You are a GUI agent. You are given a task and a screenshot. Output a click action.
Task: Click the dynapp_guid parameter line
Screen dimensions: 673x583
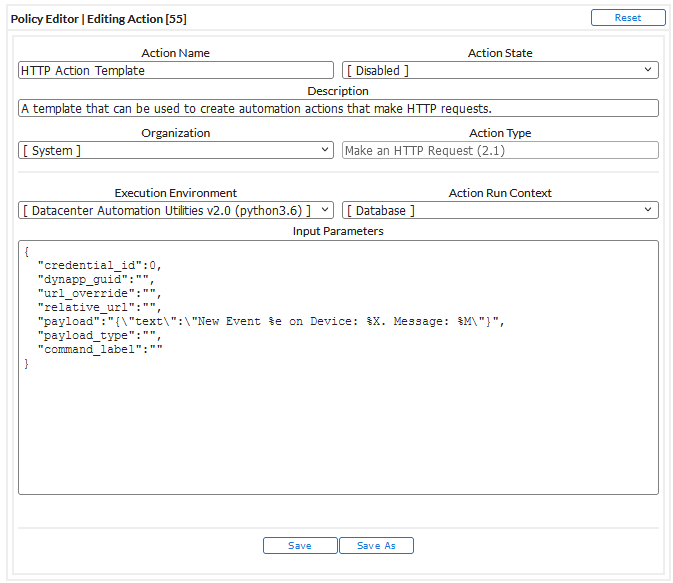click(96, 280)
